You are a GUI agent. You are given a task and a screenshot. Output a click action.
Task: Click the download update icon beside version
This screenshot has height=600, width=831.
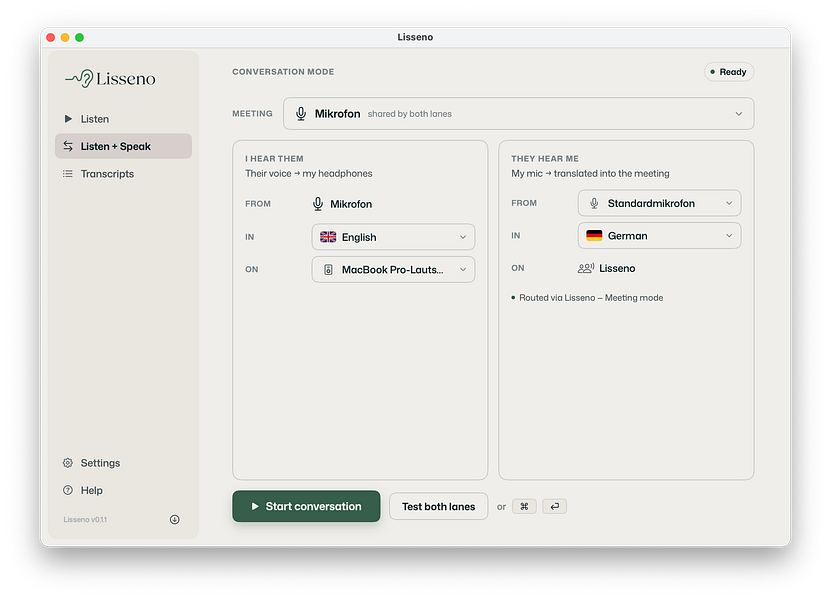174,519
